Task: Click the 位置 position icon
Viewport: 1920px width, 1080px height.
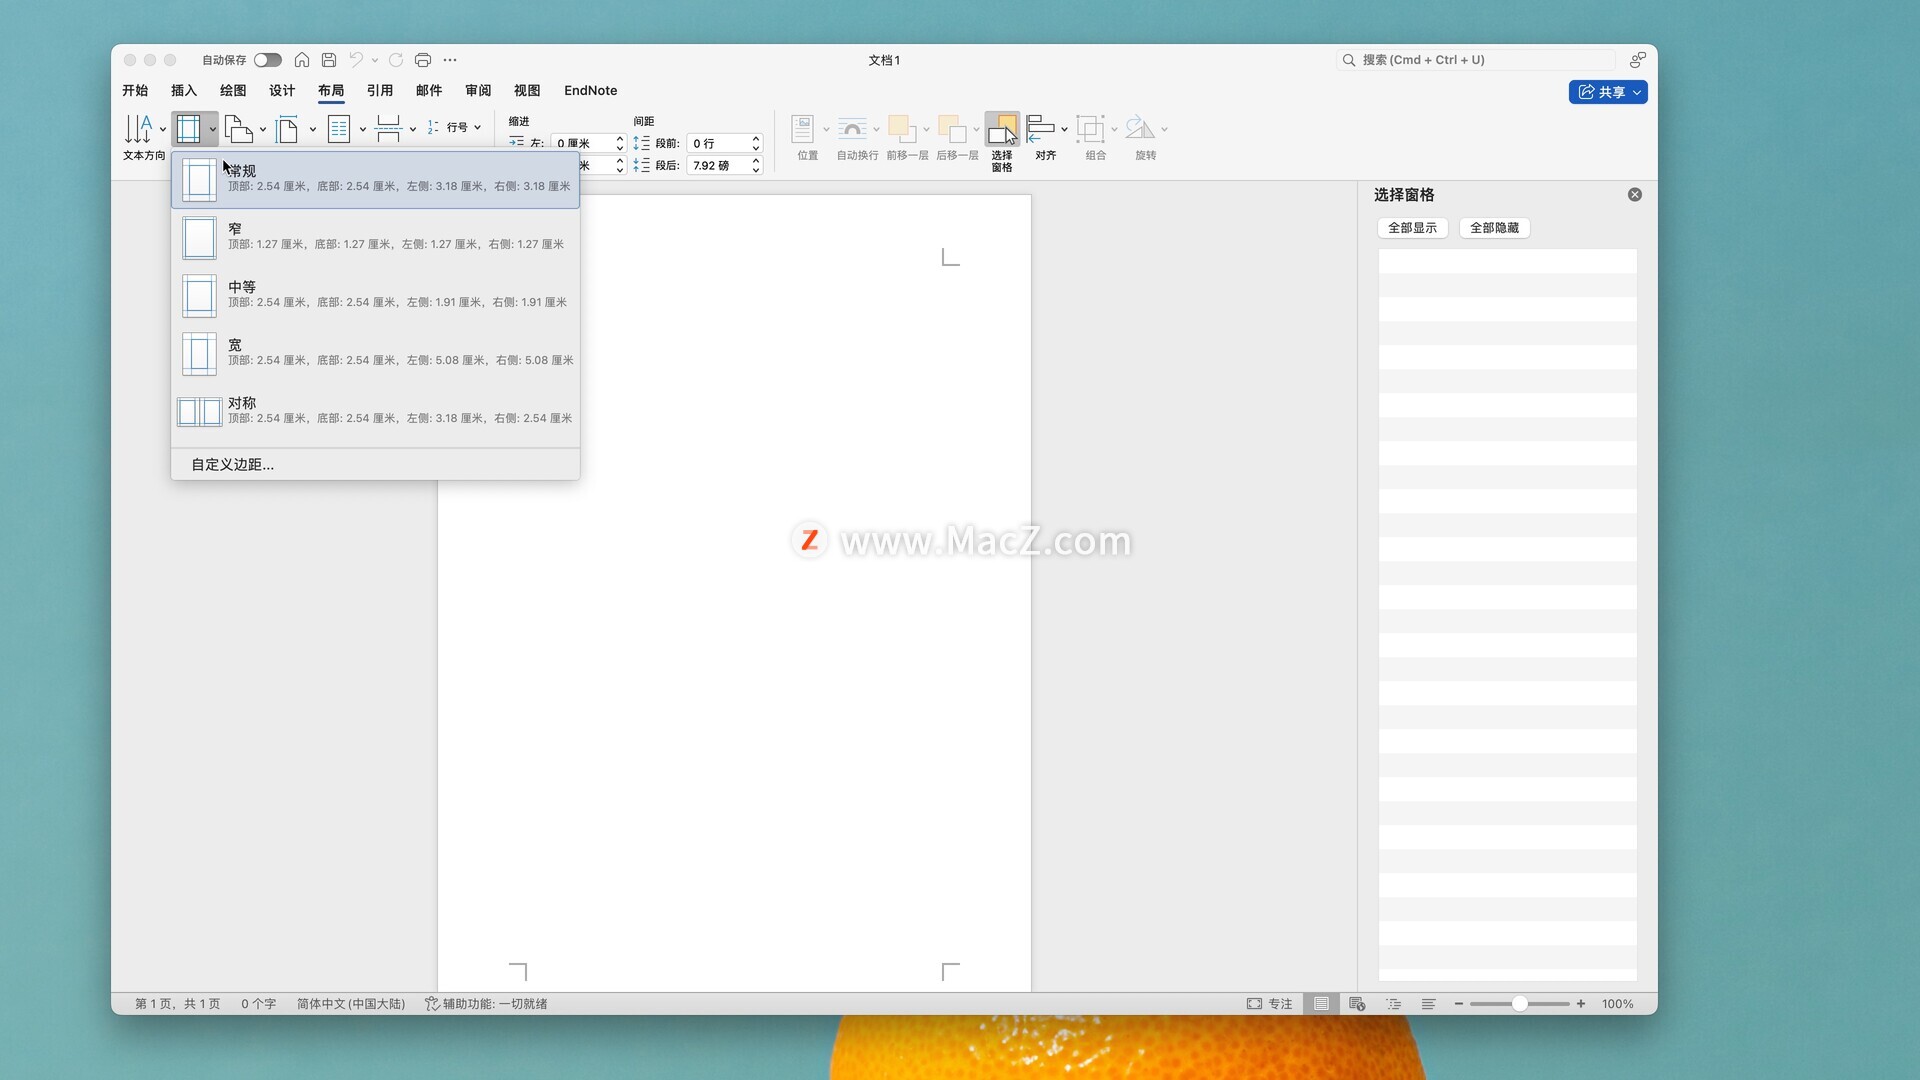Action: click(x=803, y=128)
